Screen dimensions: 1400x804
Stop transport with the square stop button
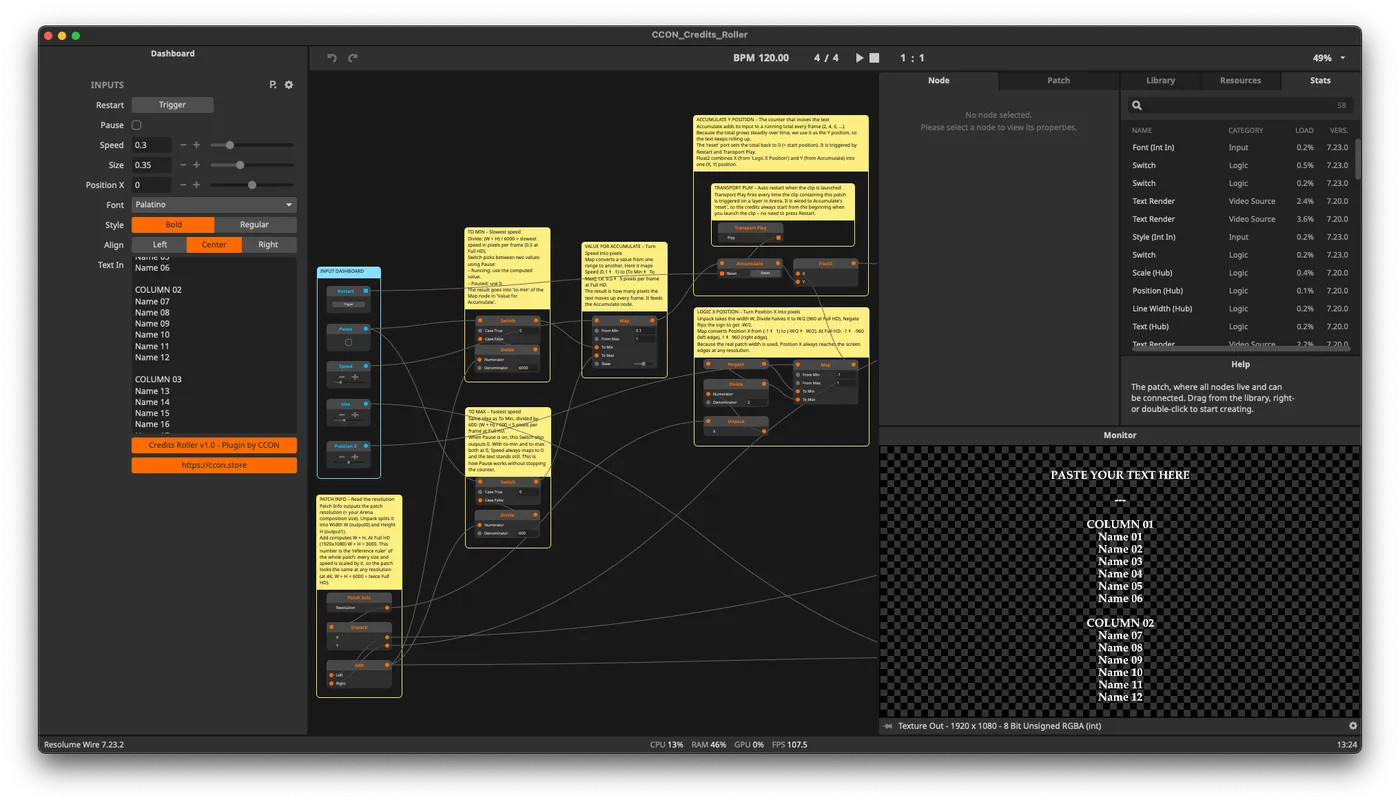(874, 58)
